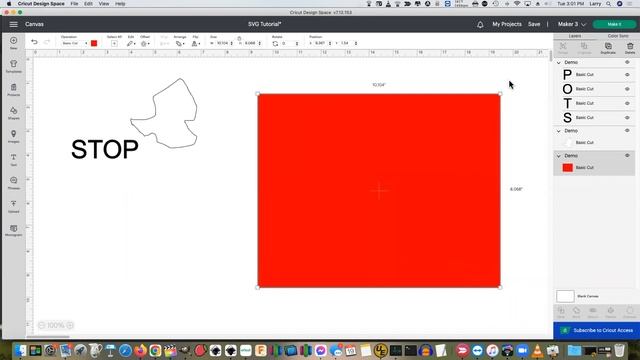
Task: Open the Edit menu in menu bar
Action: (88, 4)
